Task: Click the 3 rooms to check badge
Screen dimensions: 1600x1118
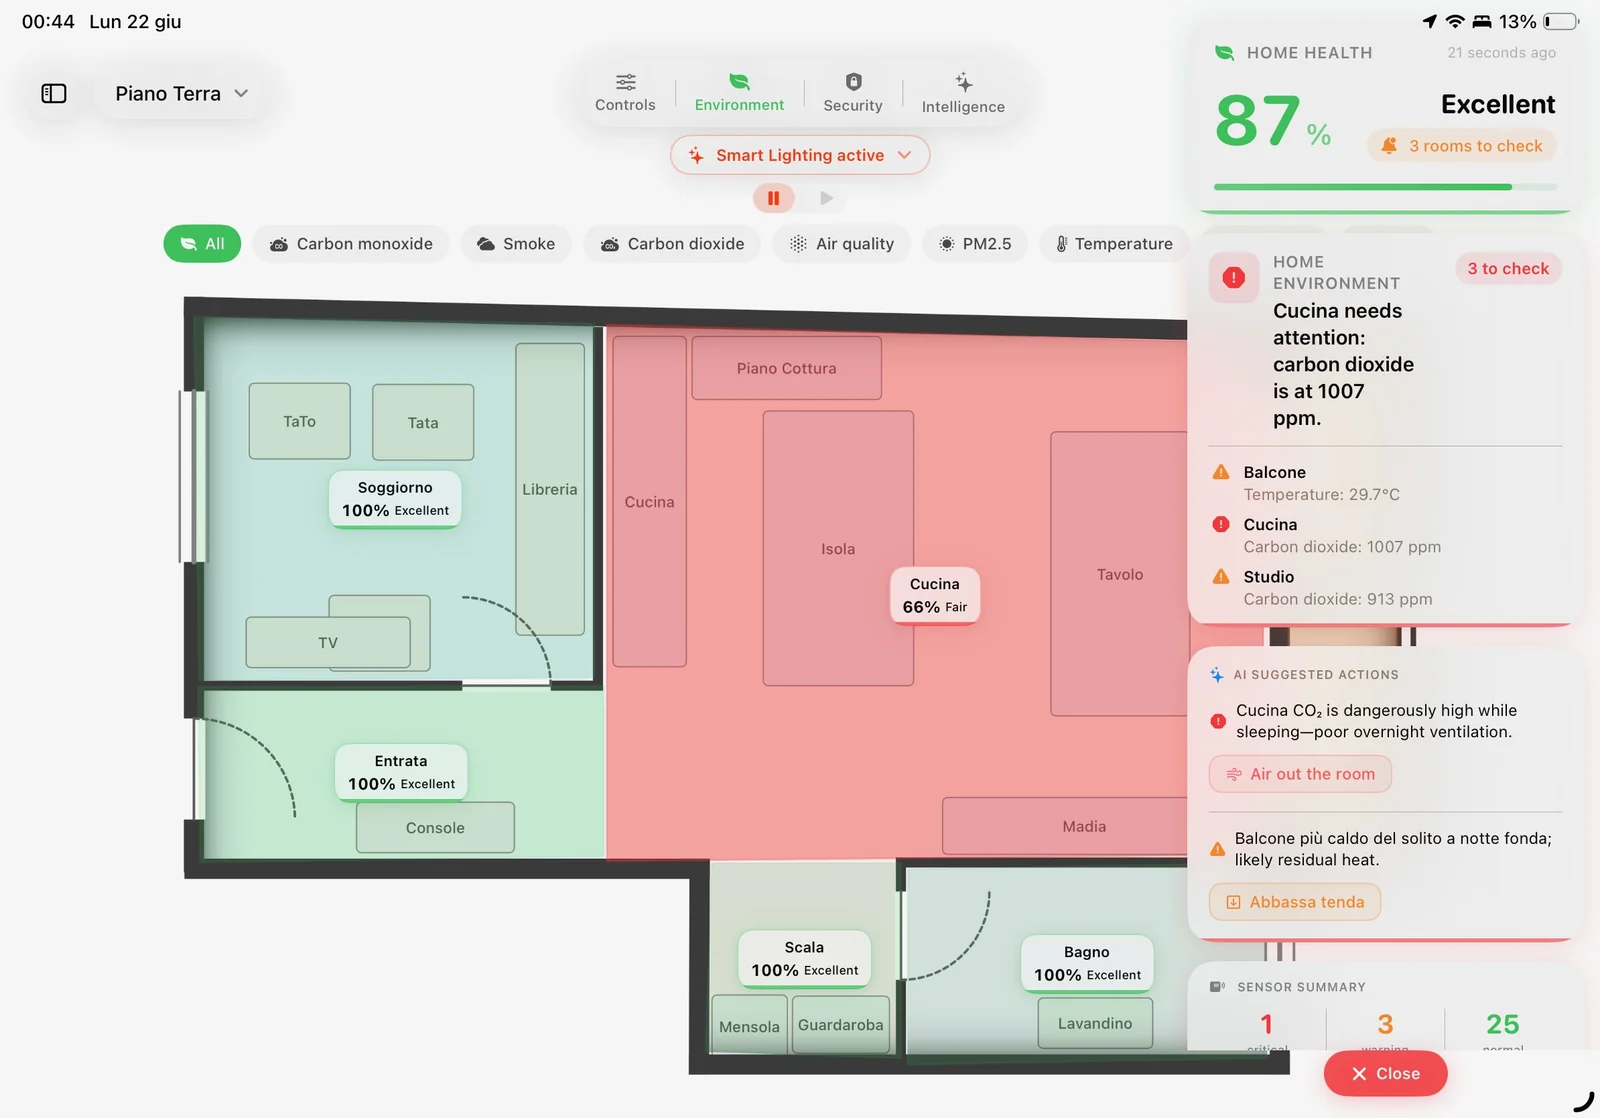Action: [x=1462, y=146]
